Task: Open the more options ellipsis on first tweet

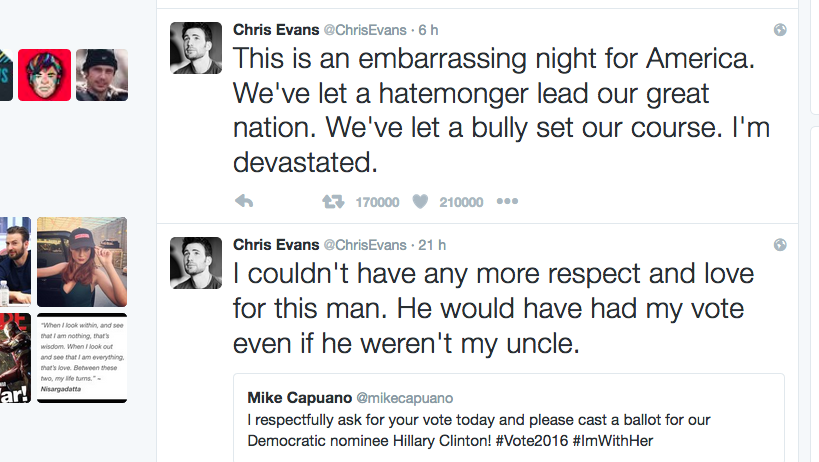Action: [507, 202]
